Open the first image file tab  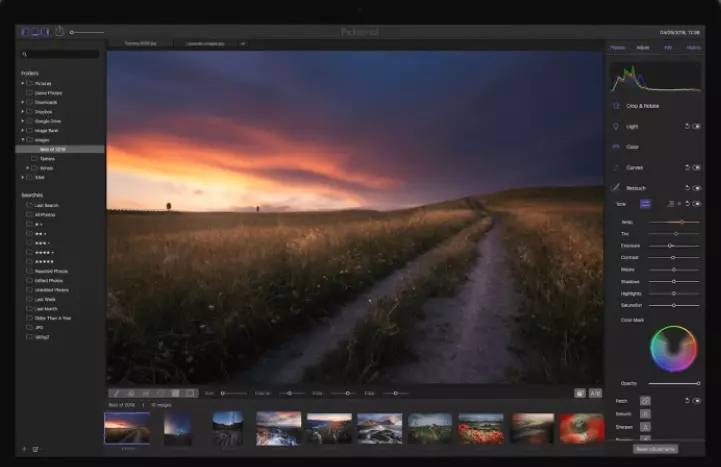coord(140,44)
